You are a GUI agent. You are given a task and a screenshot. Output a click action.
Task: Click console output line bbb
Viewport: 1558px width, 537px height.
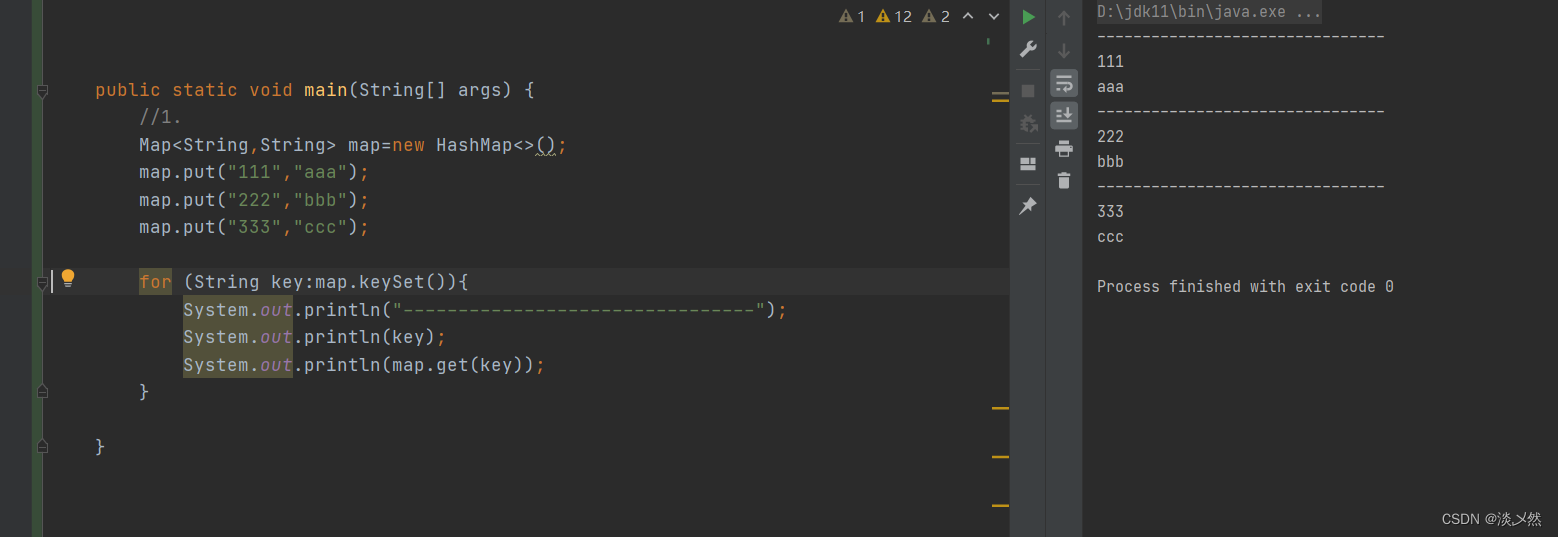(1110, 162)
